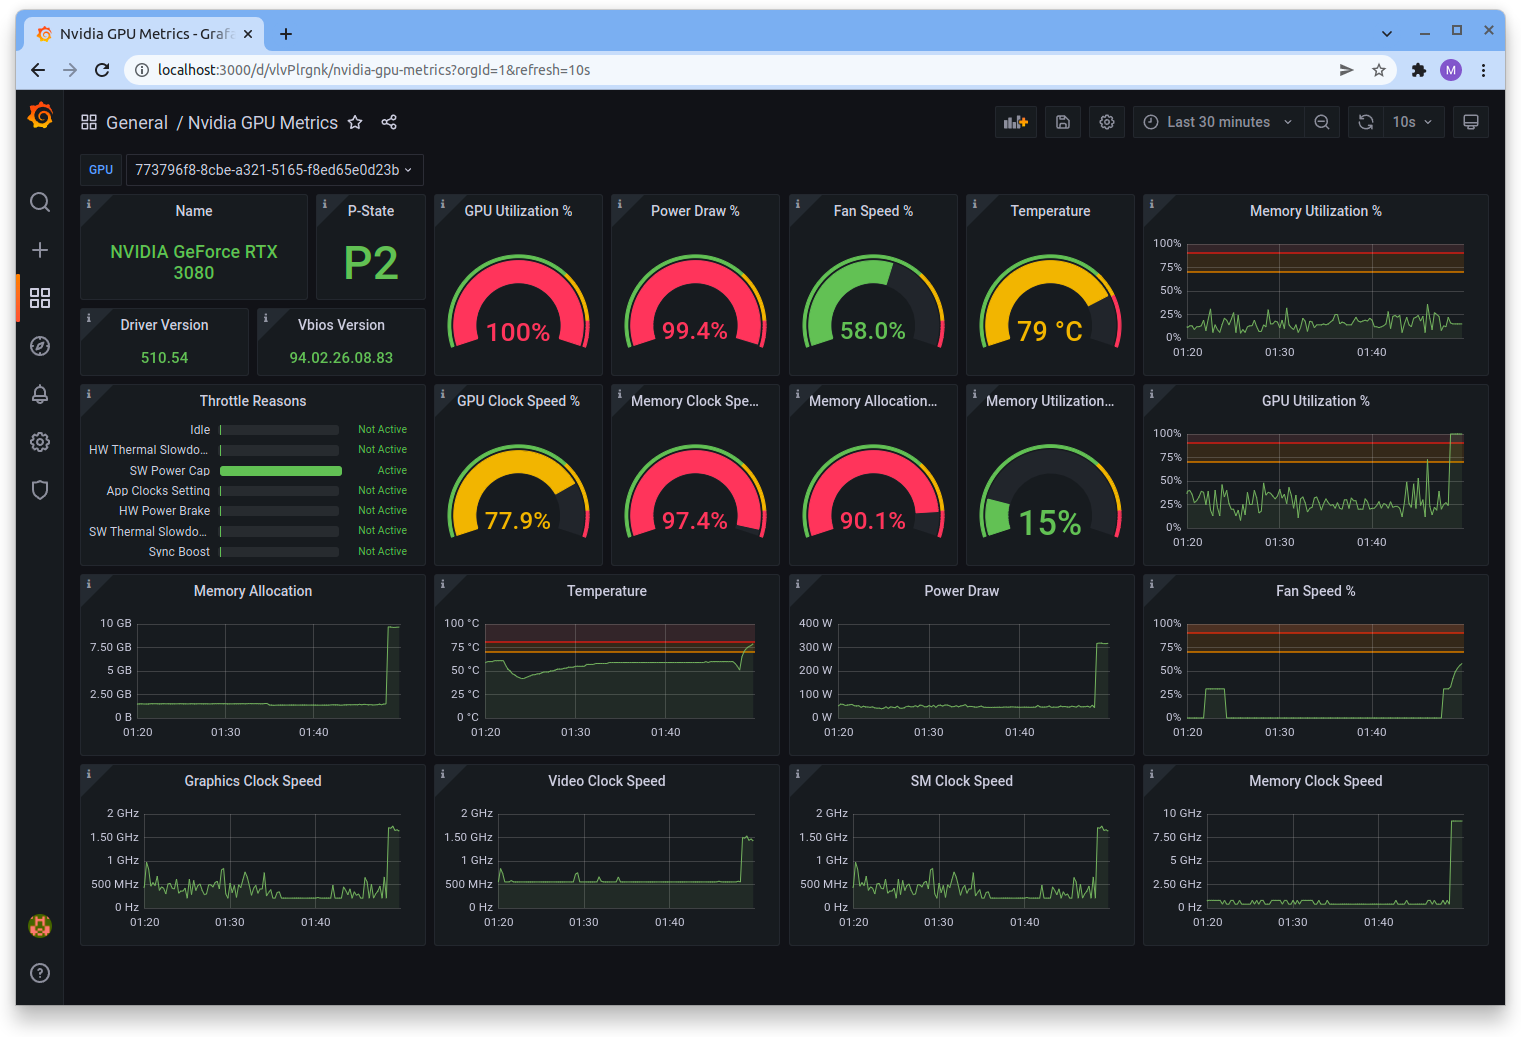Open the Explore compass icon in sidebar
This screenshot has width=1521, height=1037.
click(39, 345)
